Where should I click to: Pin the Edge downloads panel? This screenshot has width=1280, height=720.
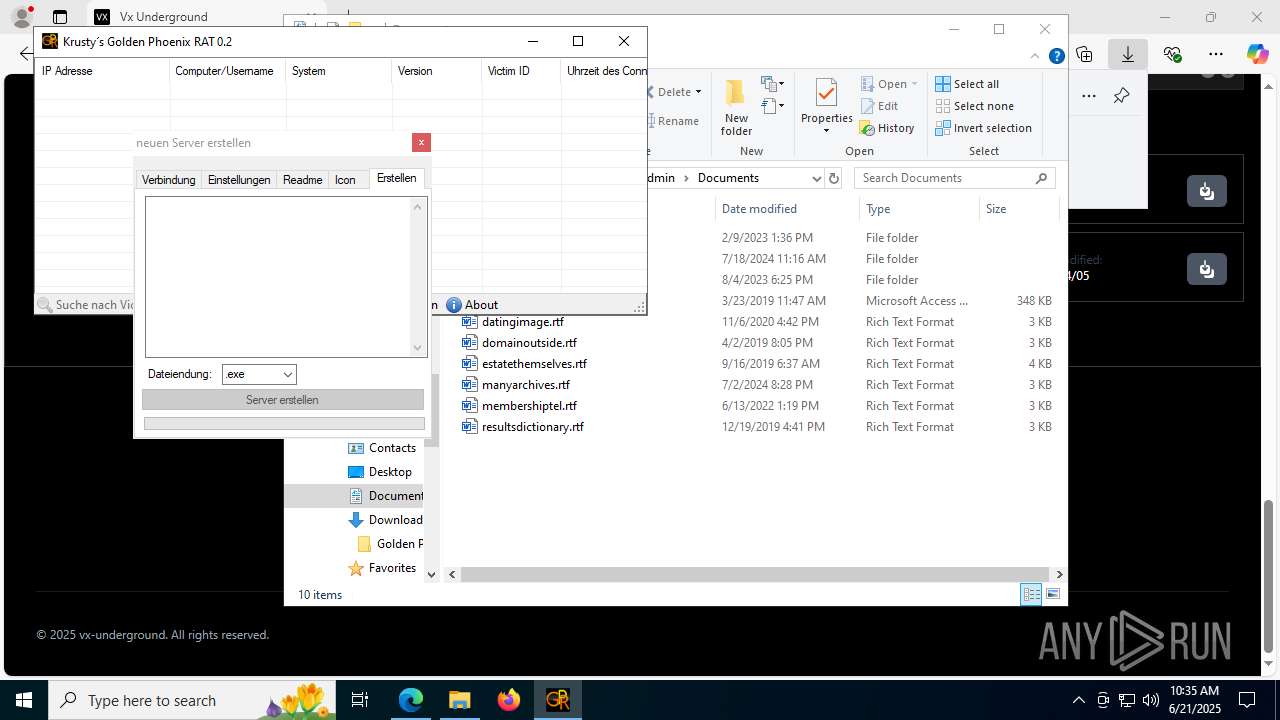(x=1121, y=96)
